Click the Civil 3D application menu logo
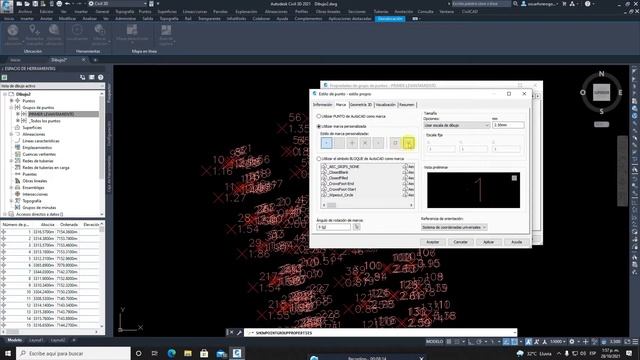Viewport: 640px width, 360px height. click(7, 6)
